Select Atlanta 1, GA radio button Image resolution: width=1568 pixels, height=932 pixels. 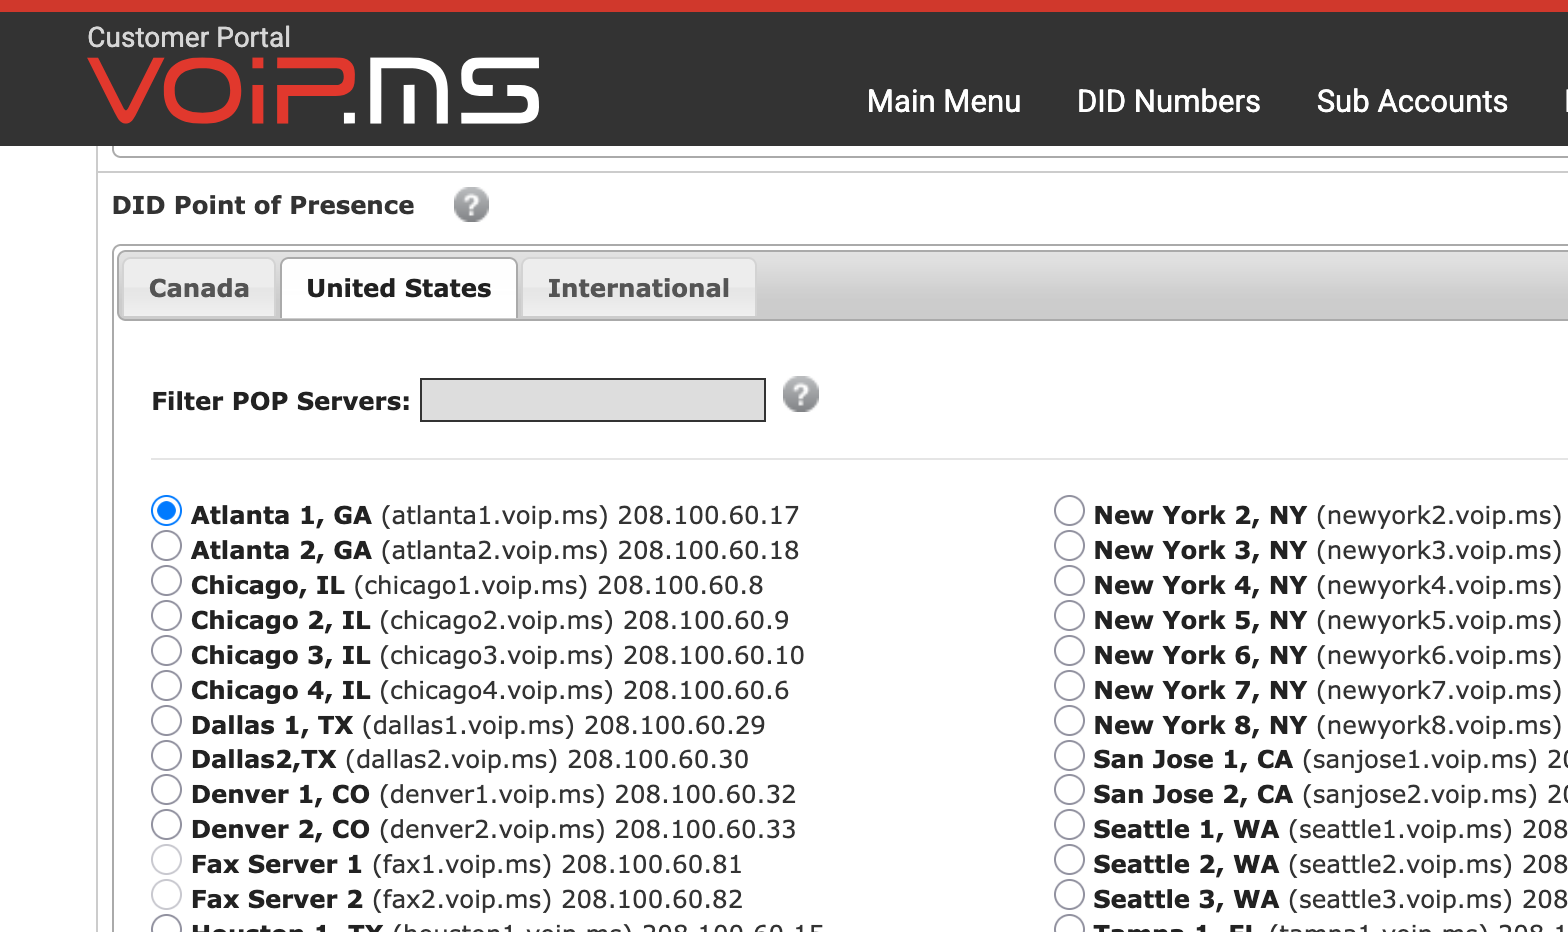[x=166, y=511]
